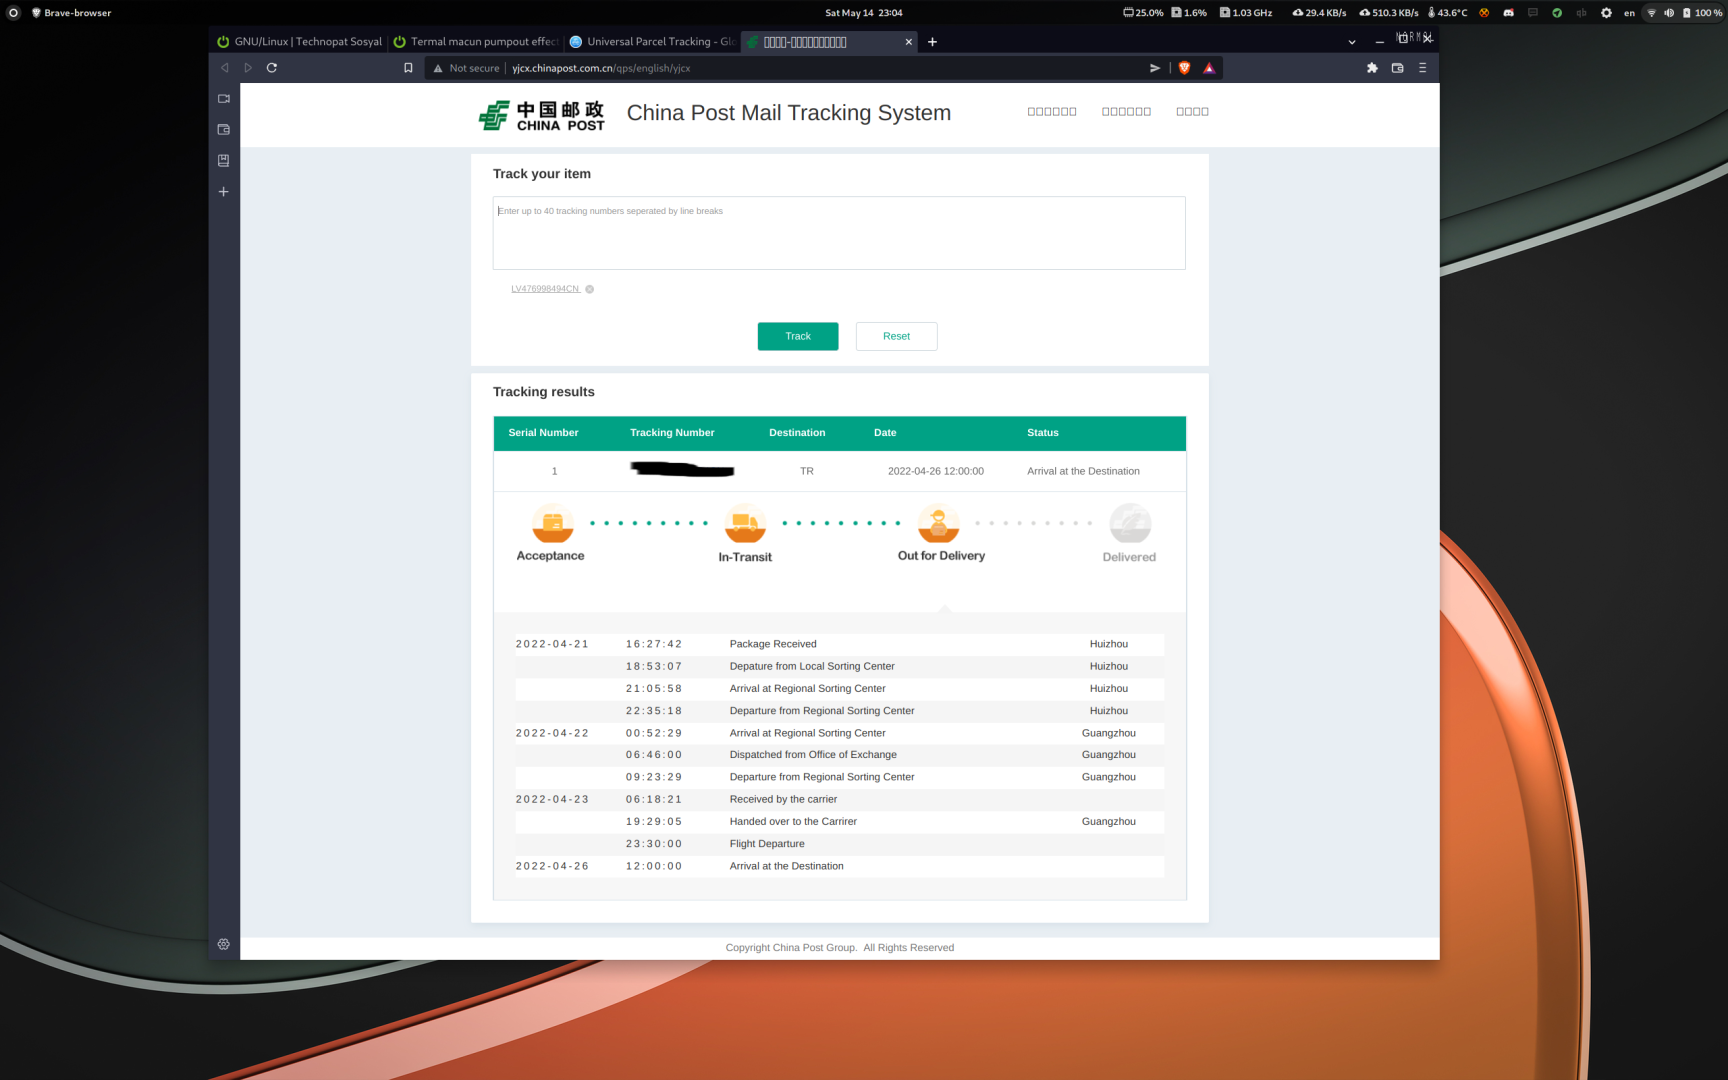Open the Extensions puzzle icon

[x=1372, y=68]
